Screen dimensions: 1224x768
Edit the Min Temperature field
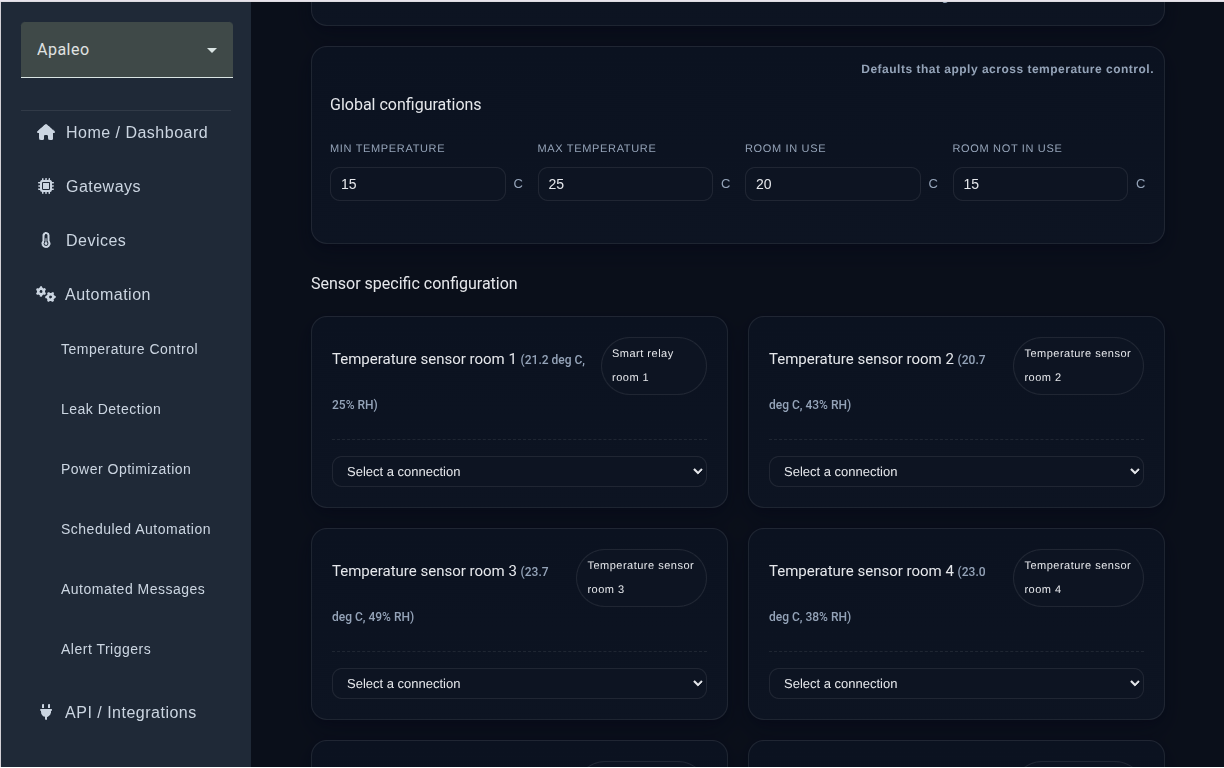coord(417,184)
